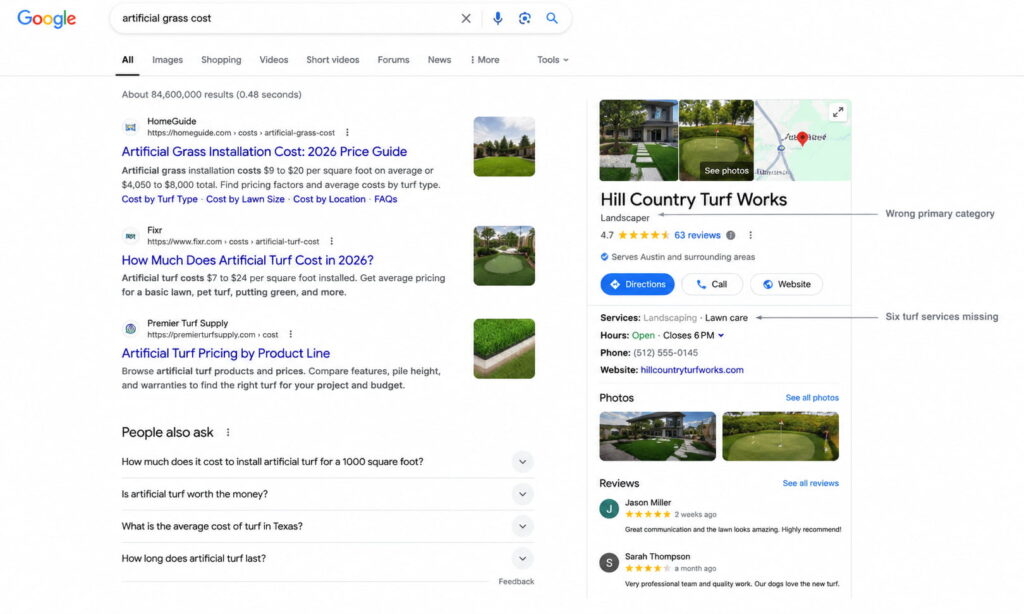
Task: Open the Fixr result options menu
Action: pyautogui.click(x=332, y=241)
